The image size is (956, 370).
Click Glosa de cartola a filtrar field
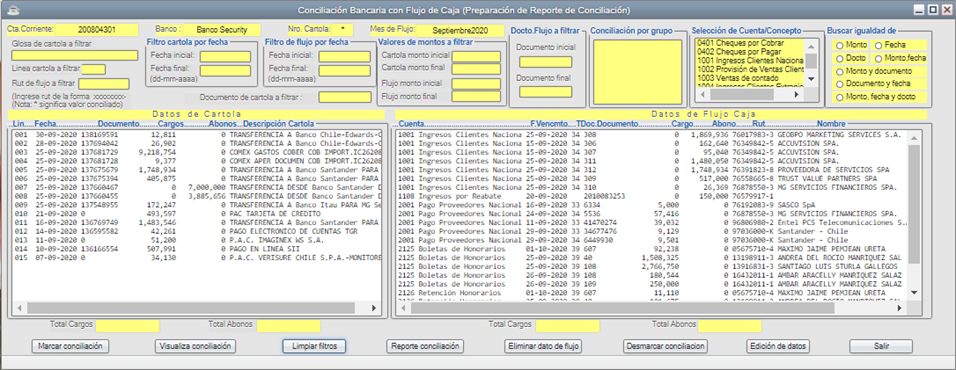(x=74, y=56)
